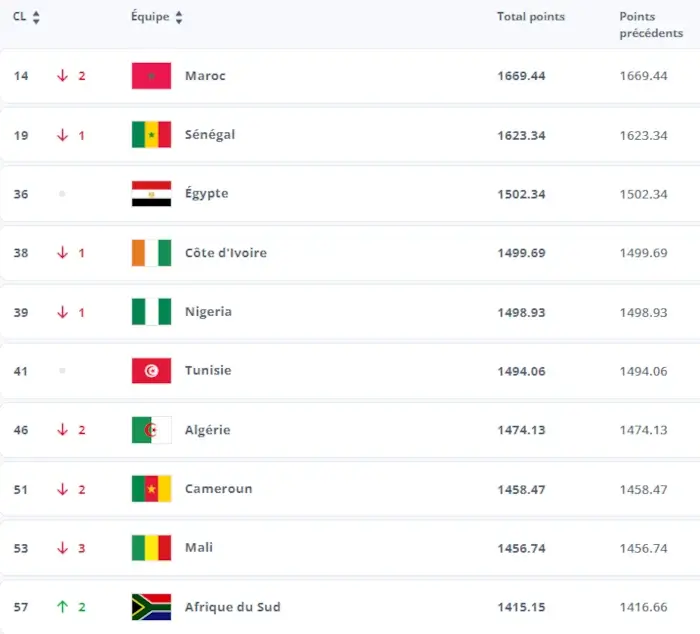This screenshot has width=700, height=634.
Task: Click the Algeria flag icon
Action: (x=151, y=430)
